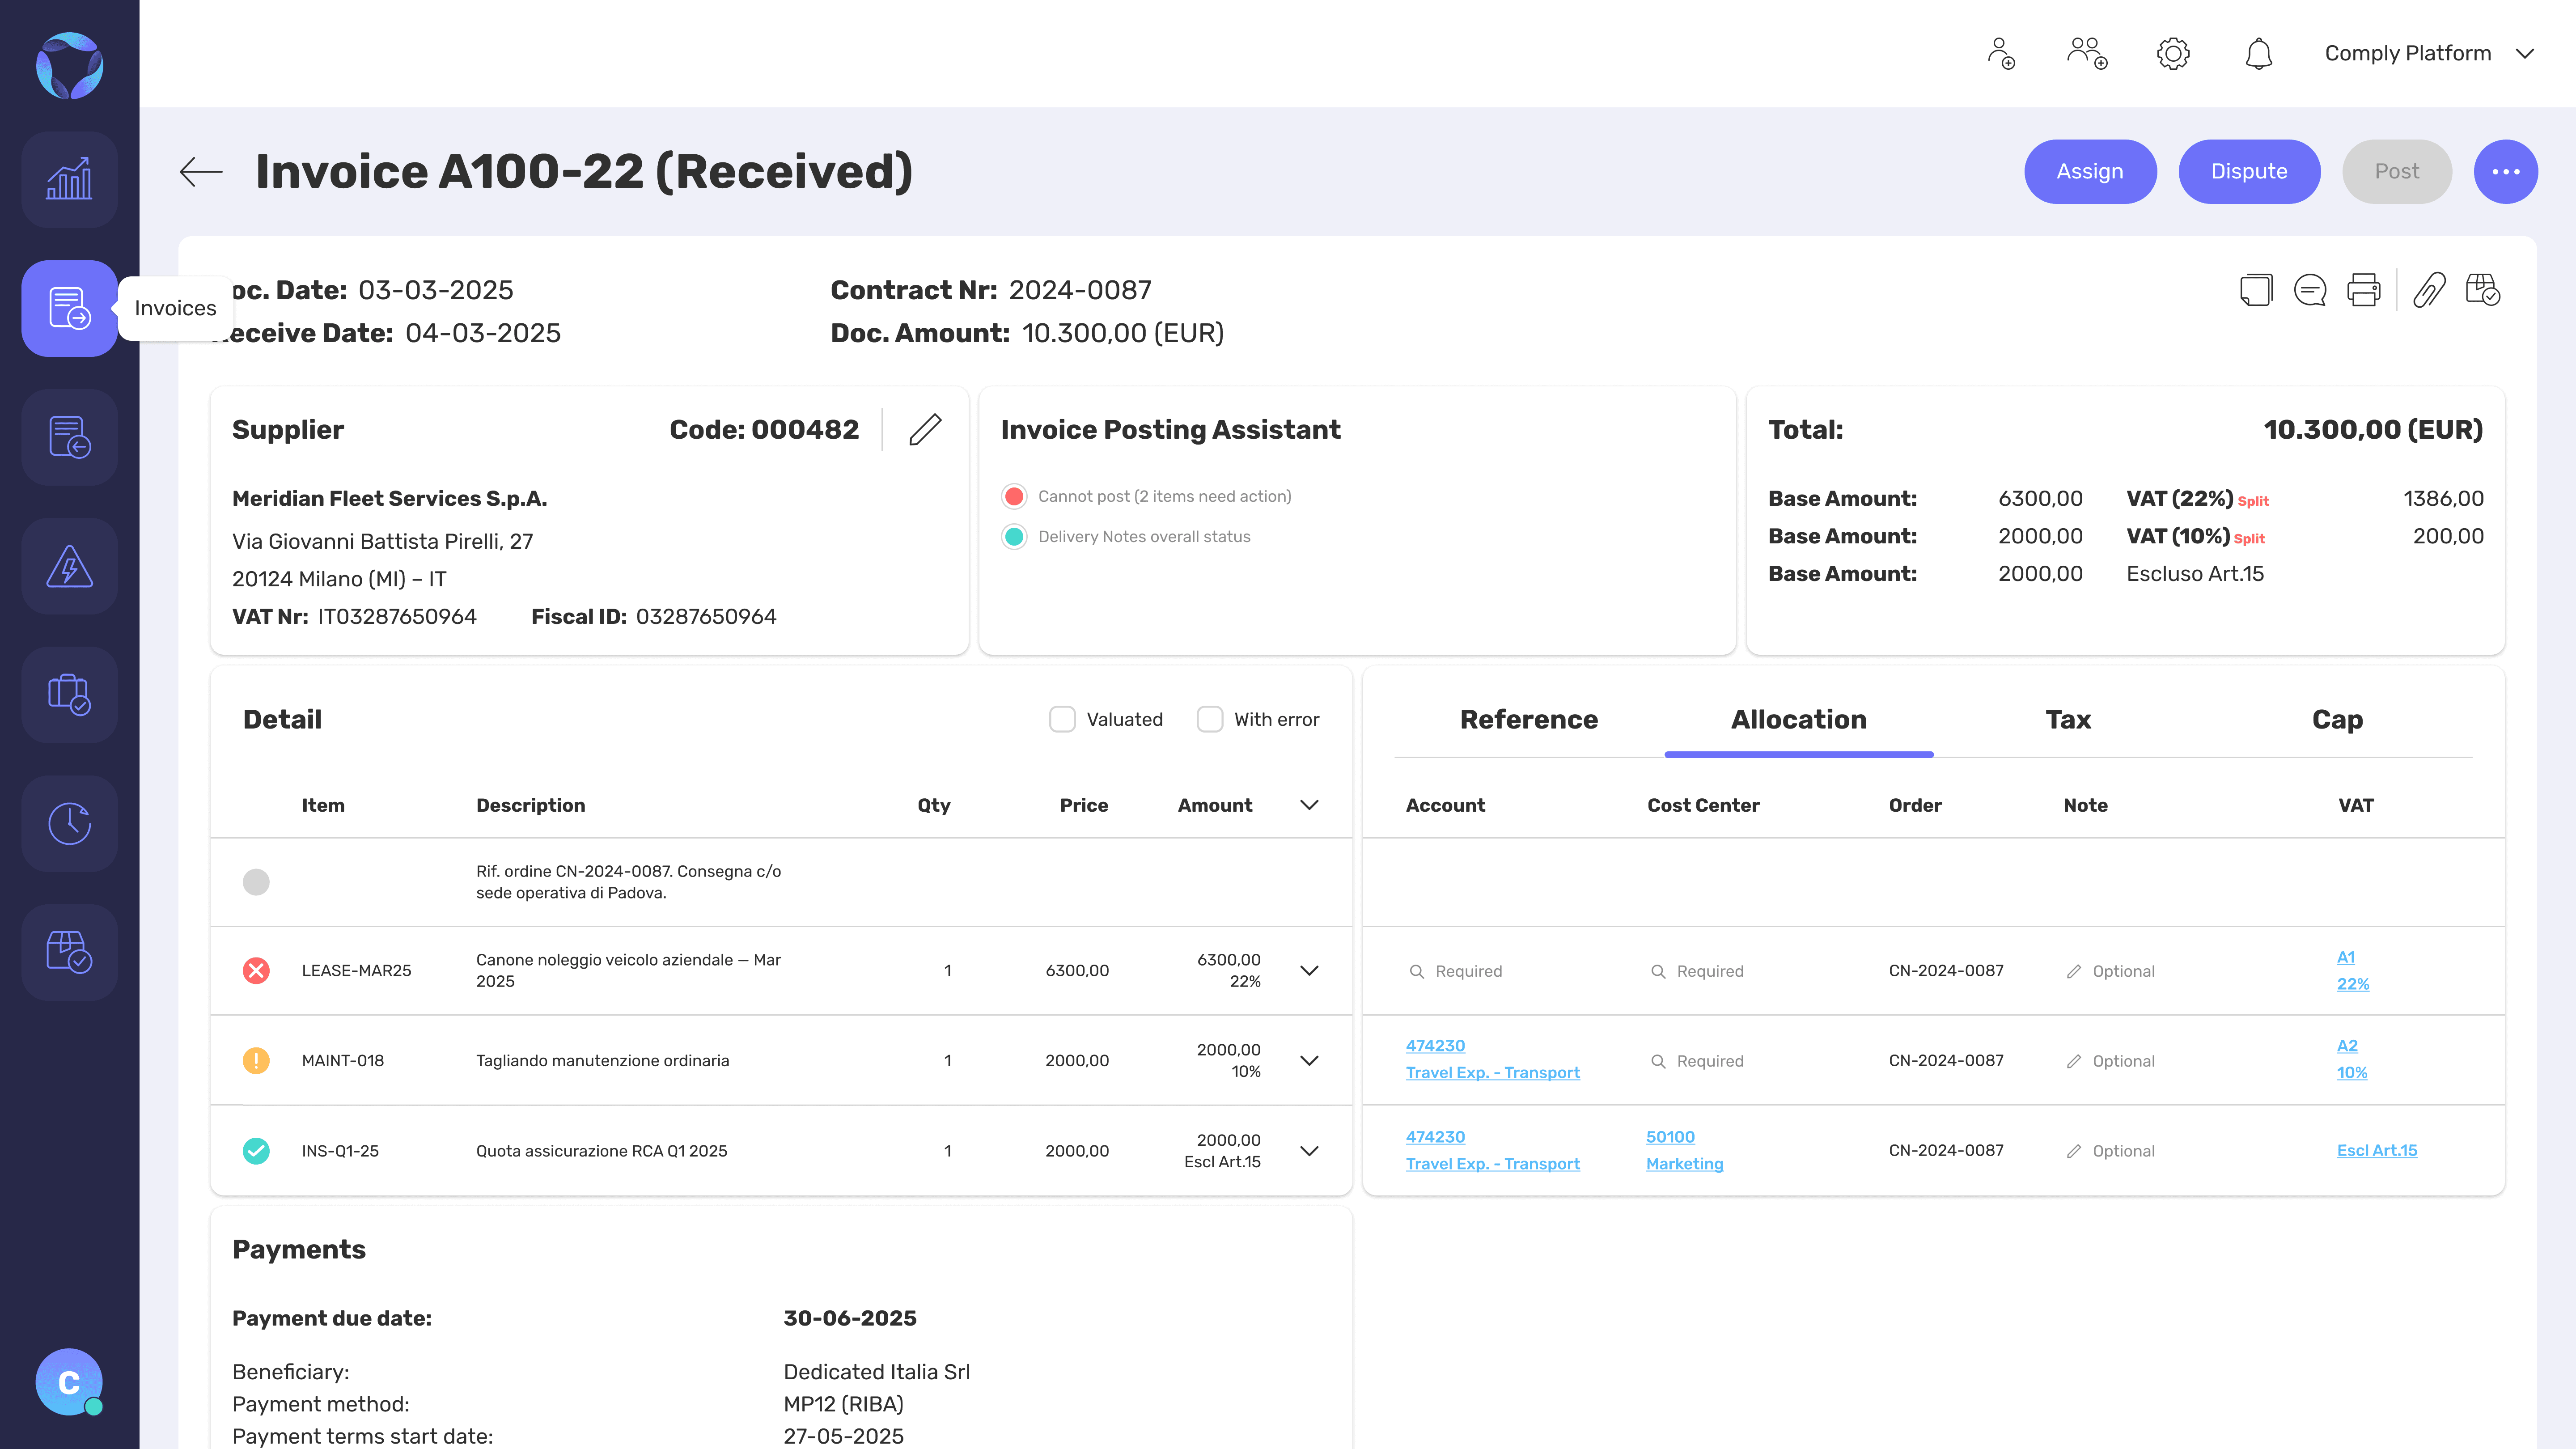This screenshot has width=2576, height=1449.
Task: Click the red Cannot post status indicator
Action: pos(1014,496)
